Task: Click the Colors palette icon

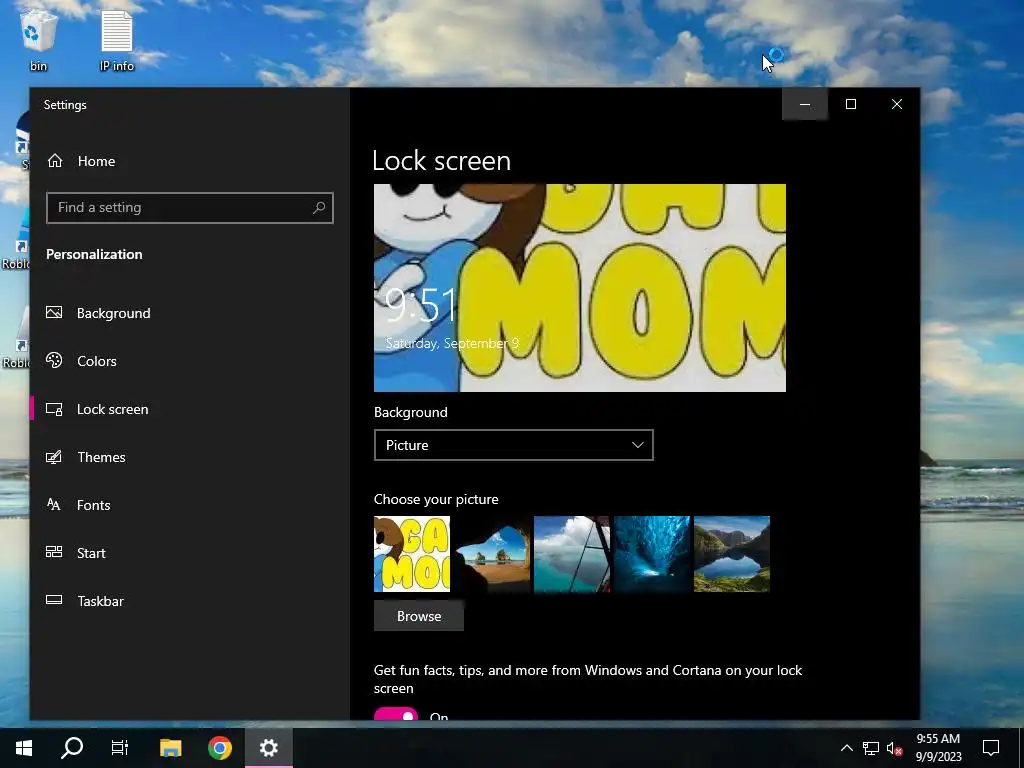Action: [54, 360]
